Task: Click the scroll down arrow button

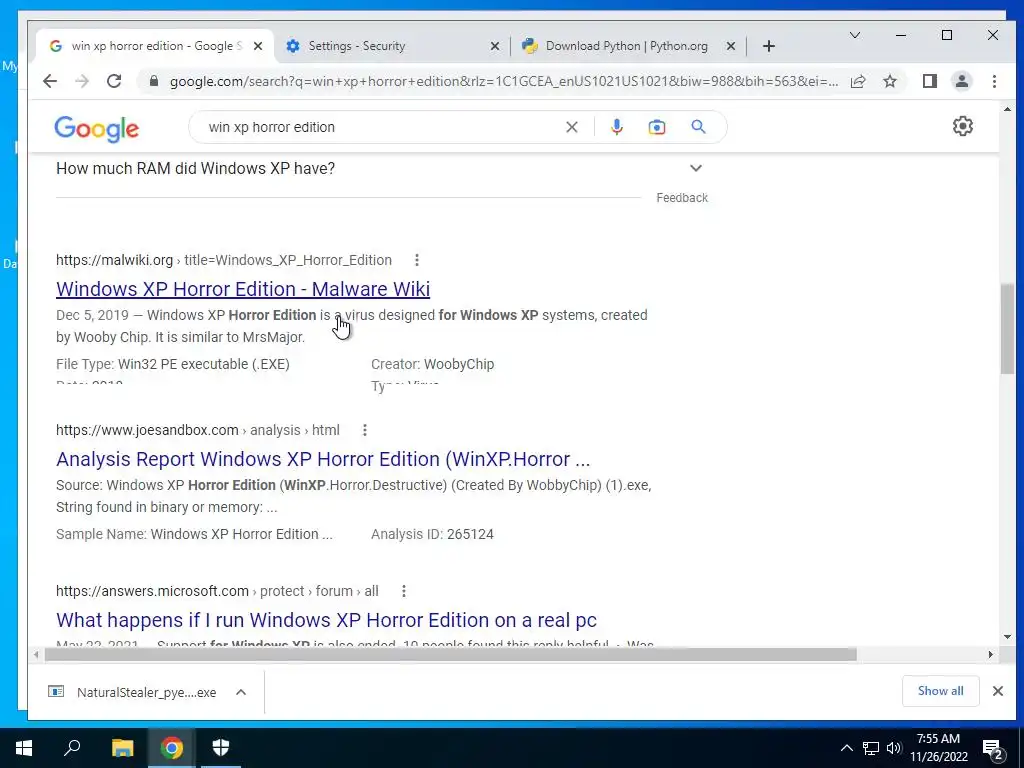Action: pyautogui.click(x=1008, y=637)
